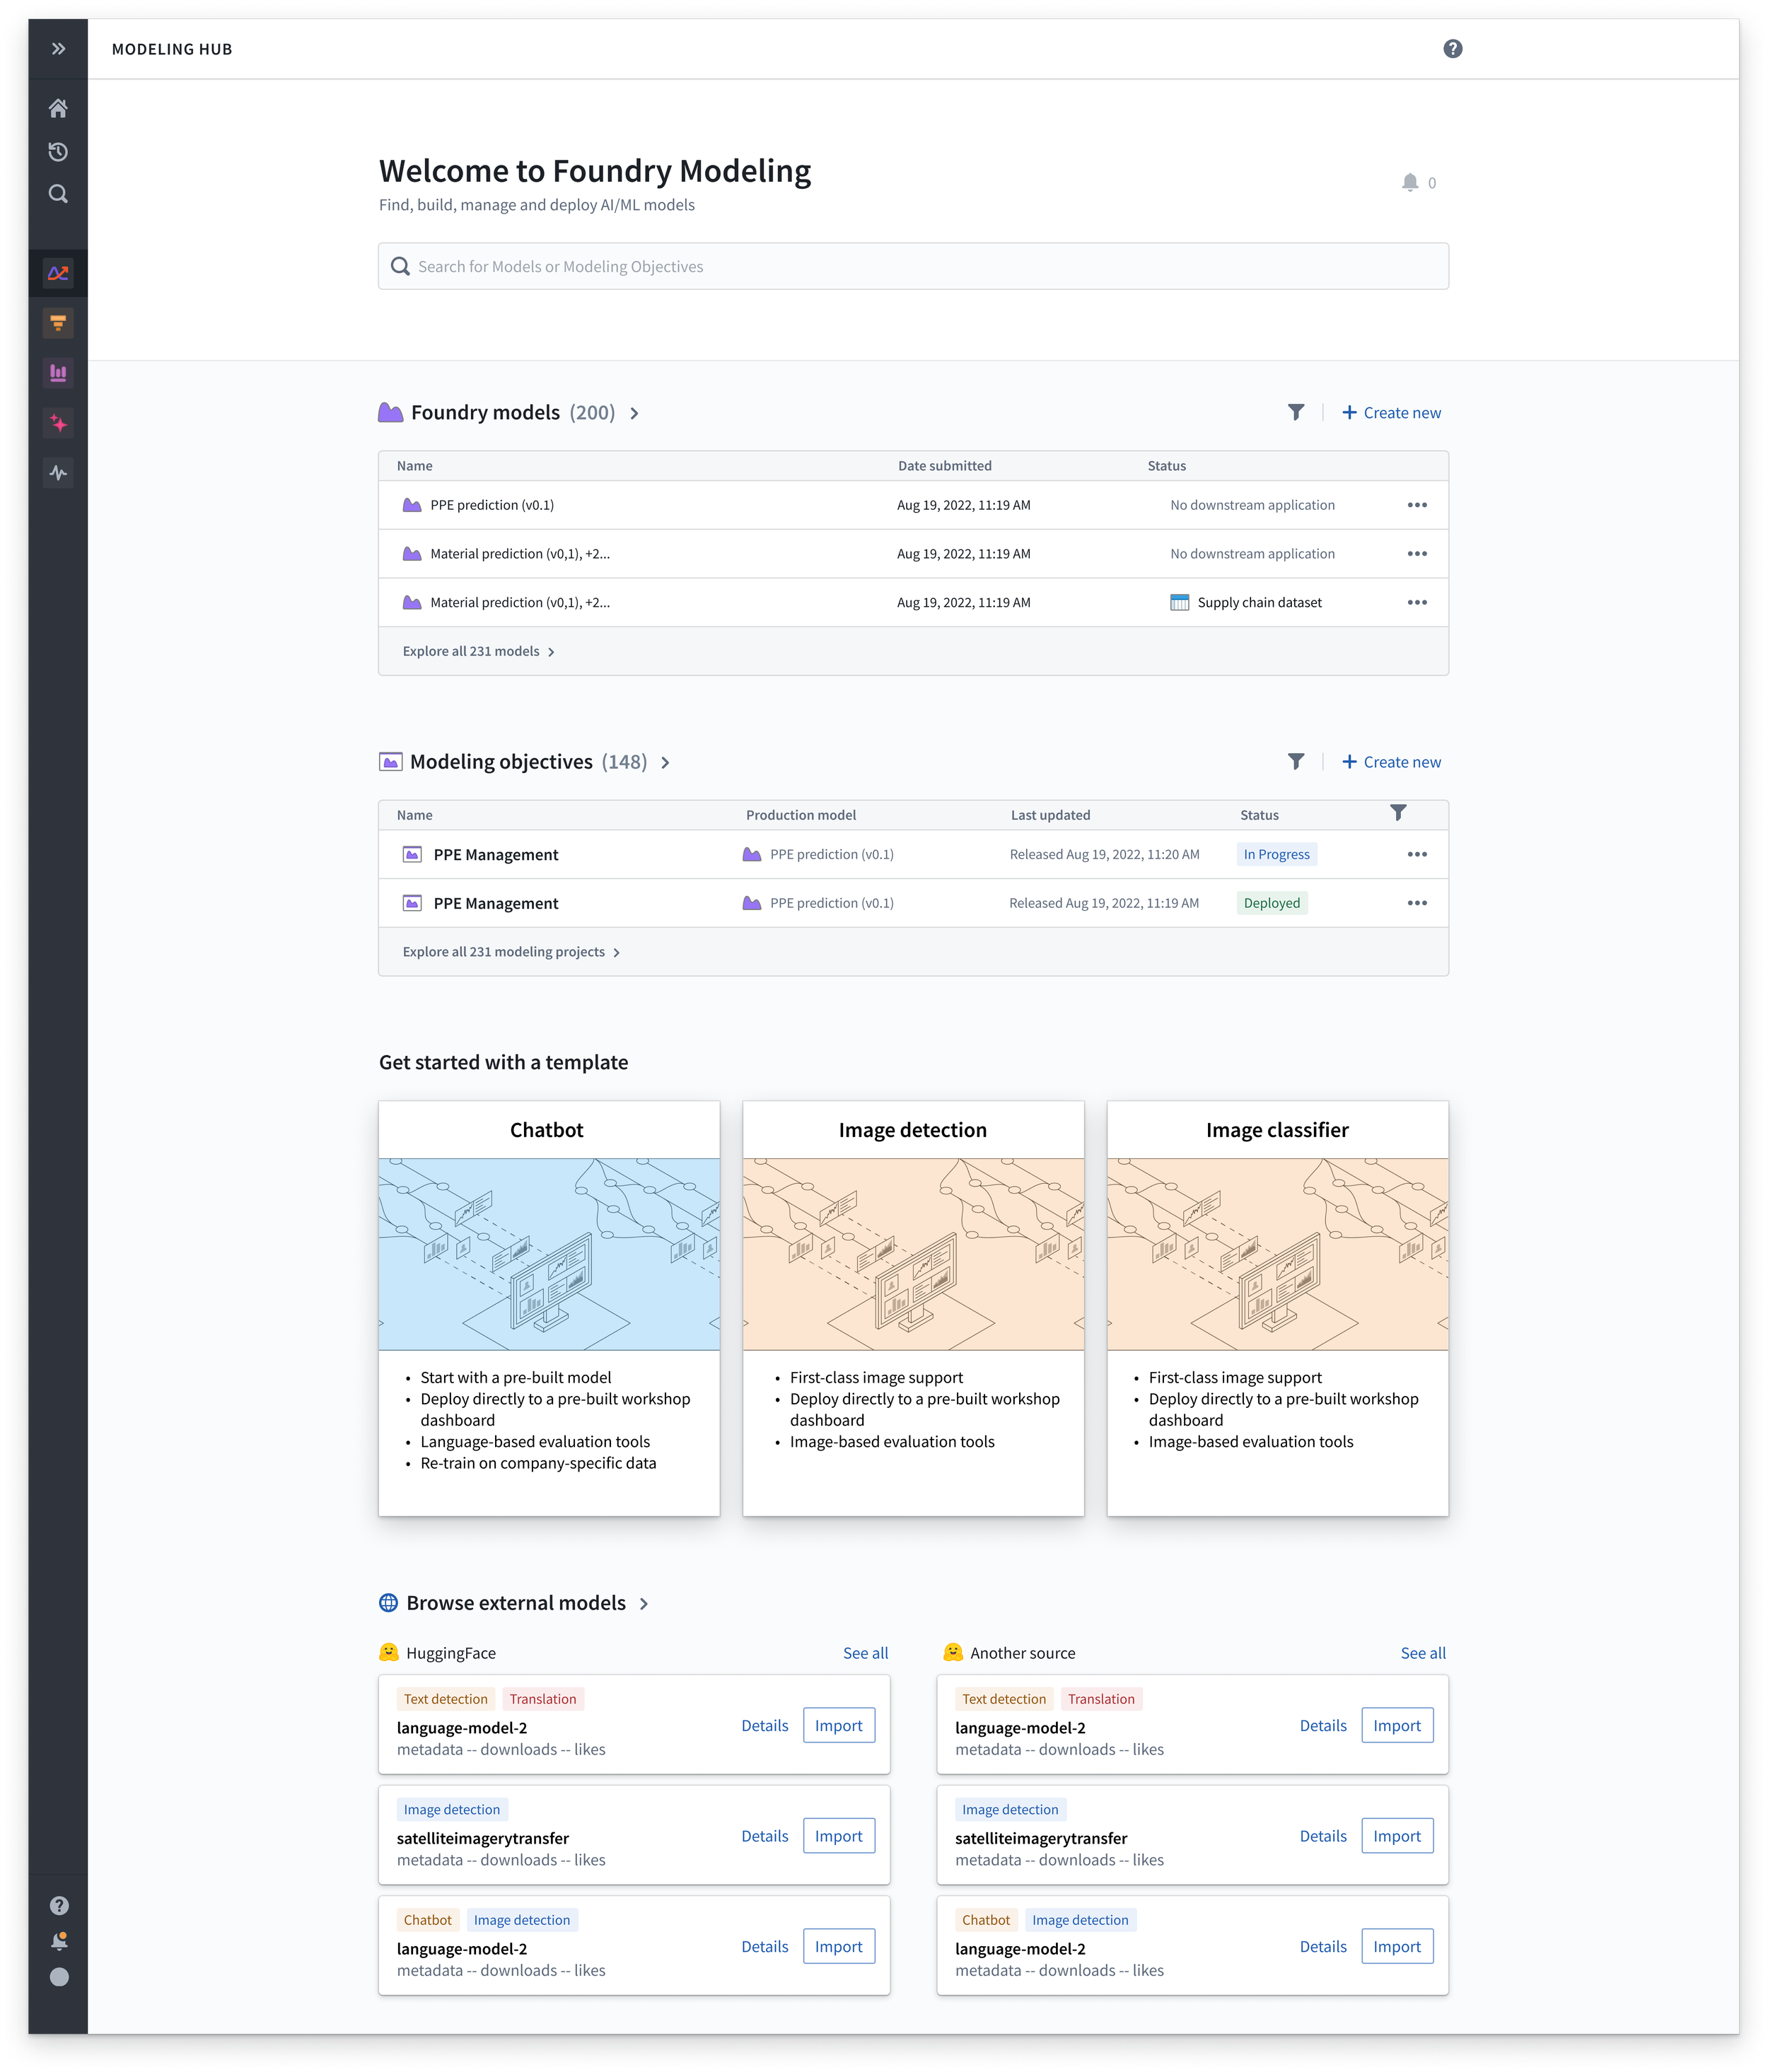Click the sidebar search magnifier icon
This screenshot has height=2072, width=1768.
point(58,194)
